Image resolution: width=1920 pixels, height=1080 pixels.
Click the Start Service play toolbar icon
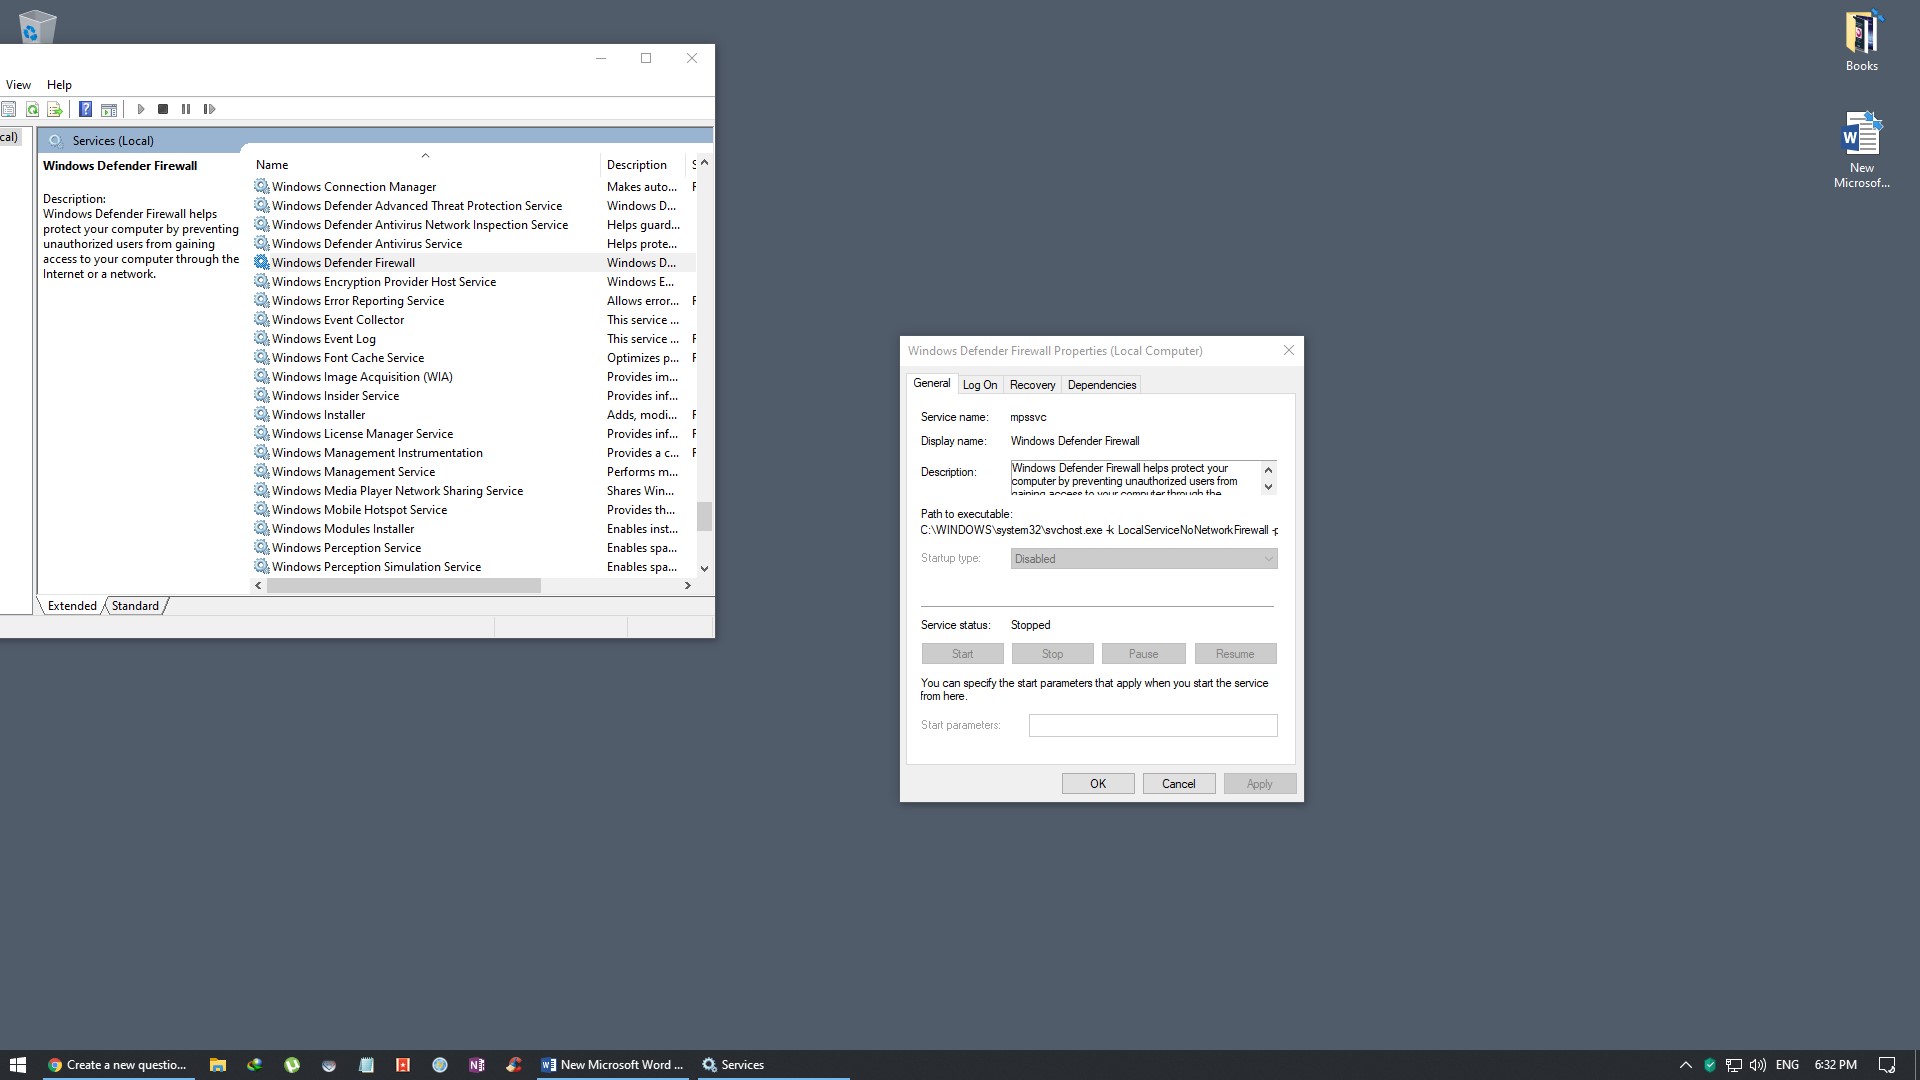(x=141, y=109)
